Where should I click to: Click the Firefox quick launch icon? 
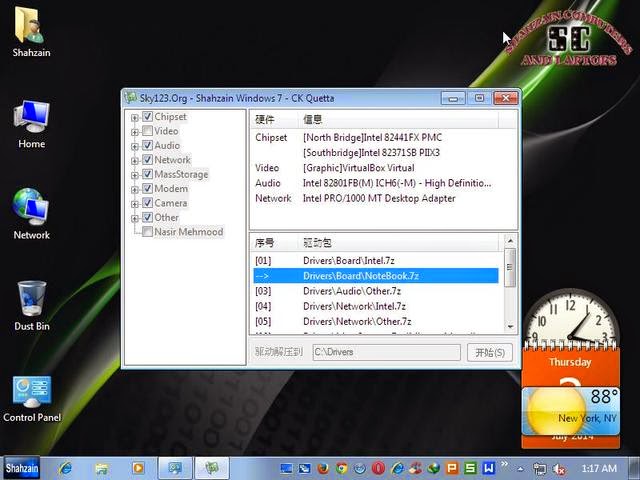(323, 468)
